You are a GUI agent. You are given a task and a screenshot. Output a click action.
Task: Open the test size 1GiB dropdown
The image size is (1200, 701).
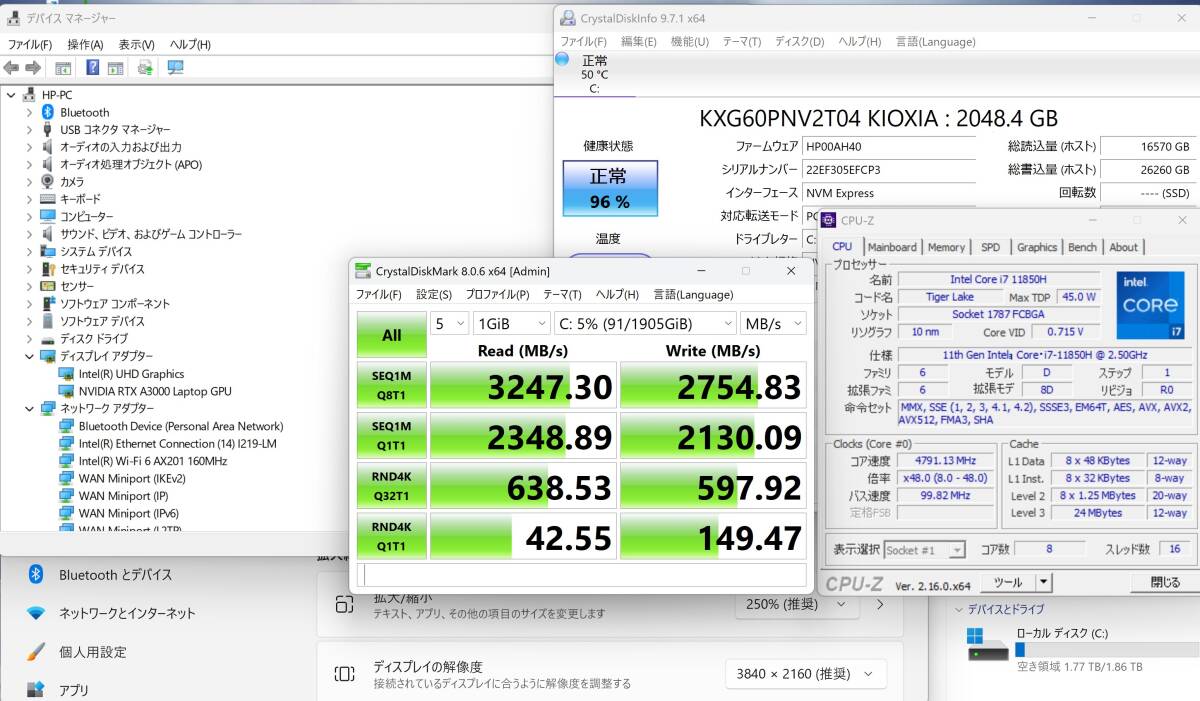click(x=511, y=323)
